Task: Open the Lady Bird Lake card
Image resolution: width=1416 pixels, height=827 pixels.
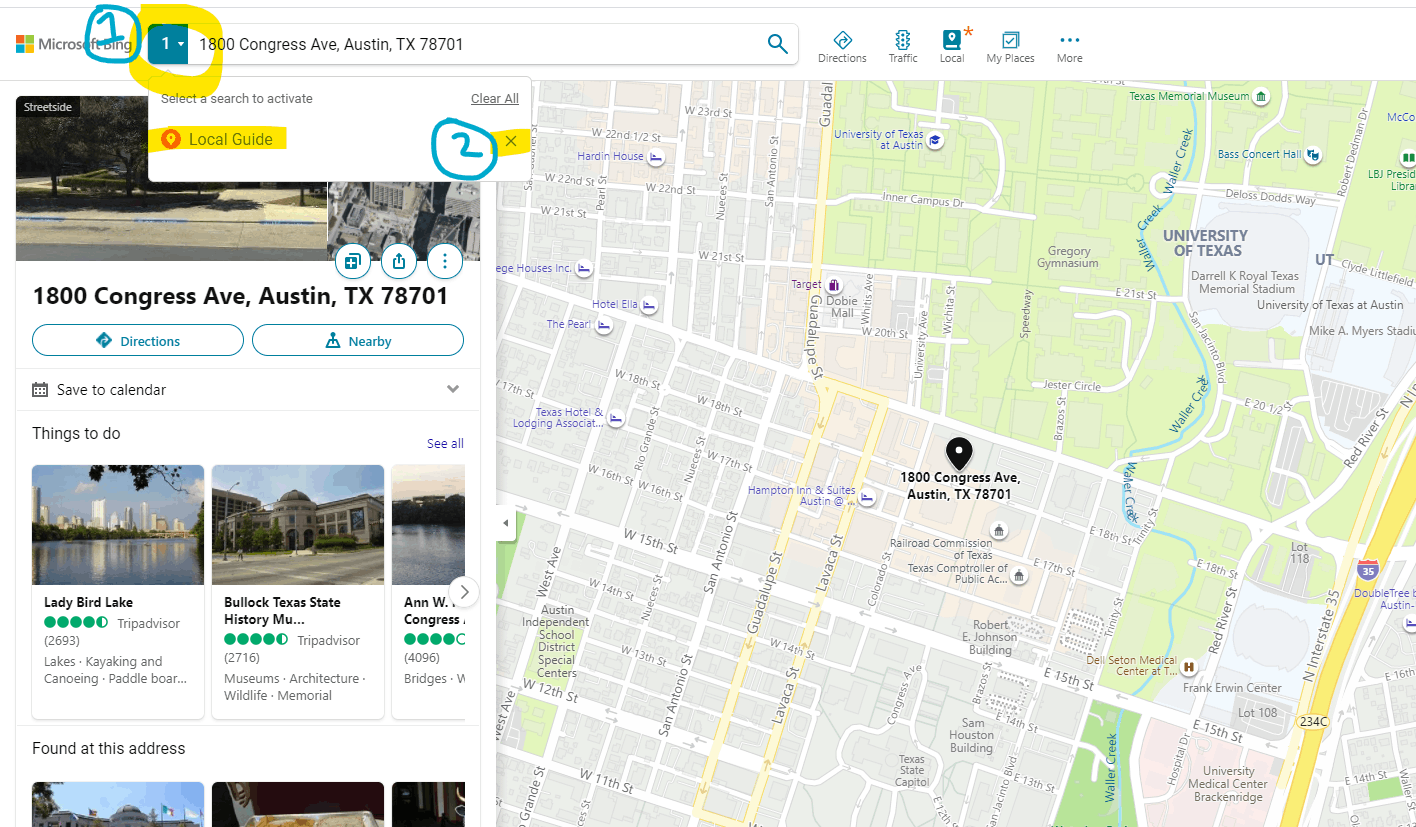Action: [118, 591]
